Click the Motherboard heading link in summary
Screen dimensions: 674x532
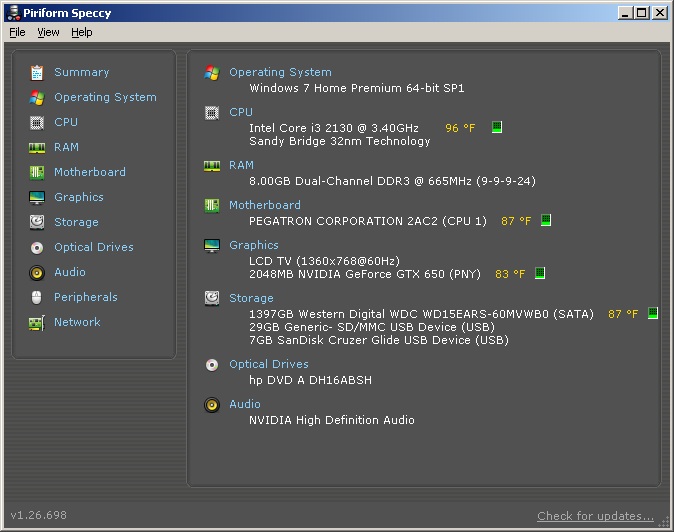[265, 205]
